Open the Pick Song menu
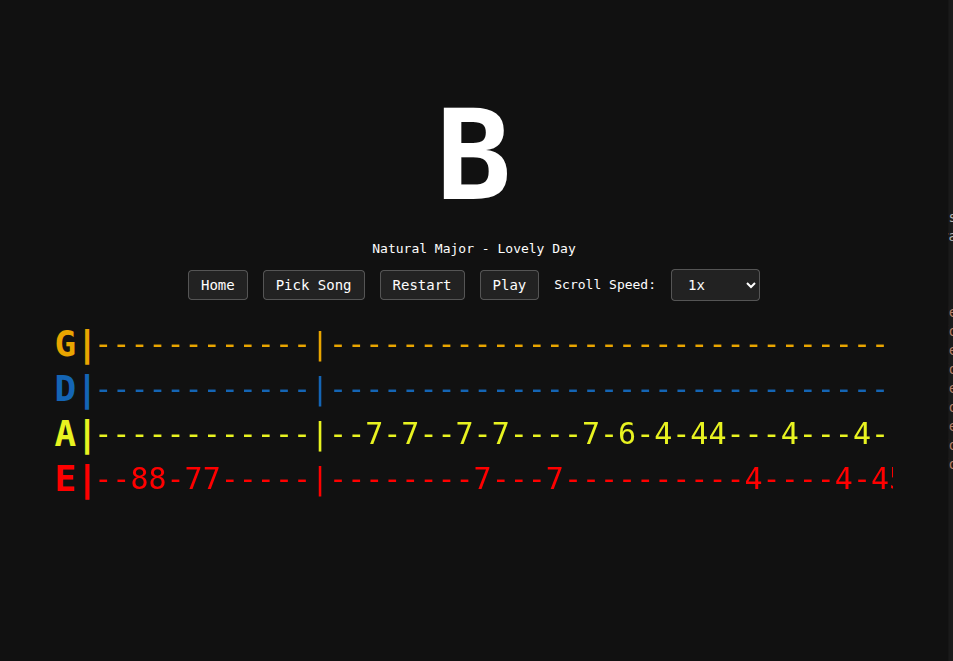The image size is (953, 661). (314, 285)
